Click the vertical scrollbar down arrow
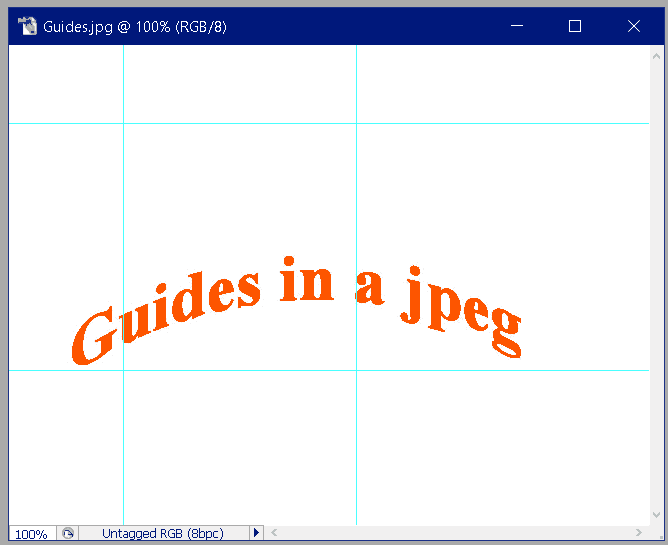Screen dimensions: 668x545 pyautogui.click(x=656, y=515)
